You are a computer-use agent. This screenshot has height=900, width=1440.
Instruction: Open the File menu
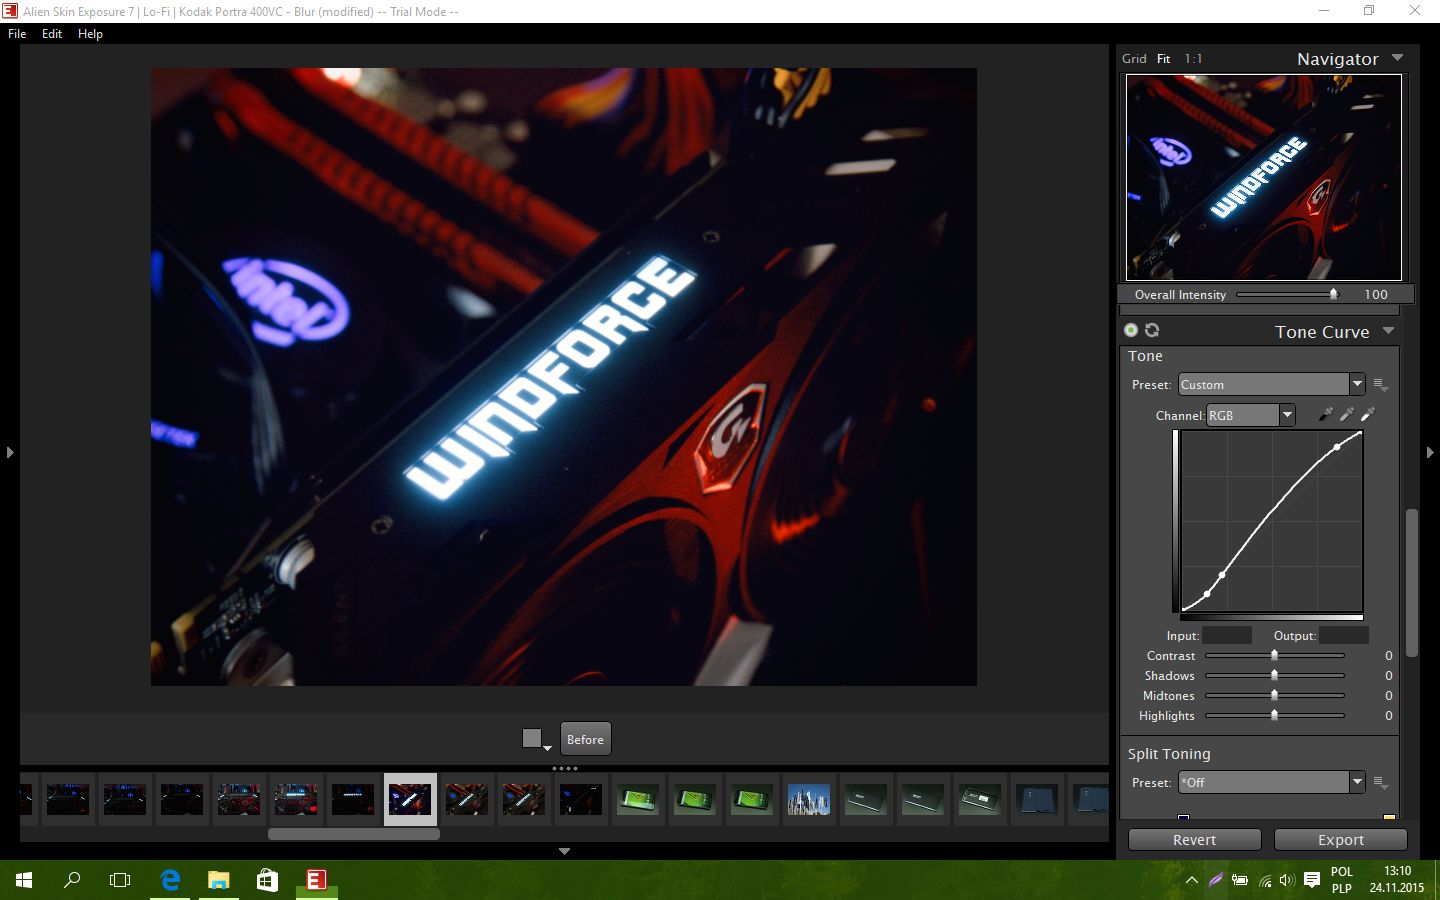pos(17,34)
